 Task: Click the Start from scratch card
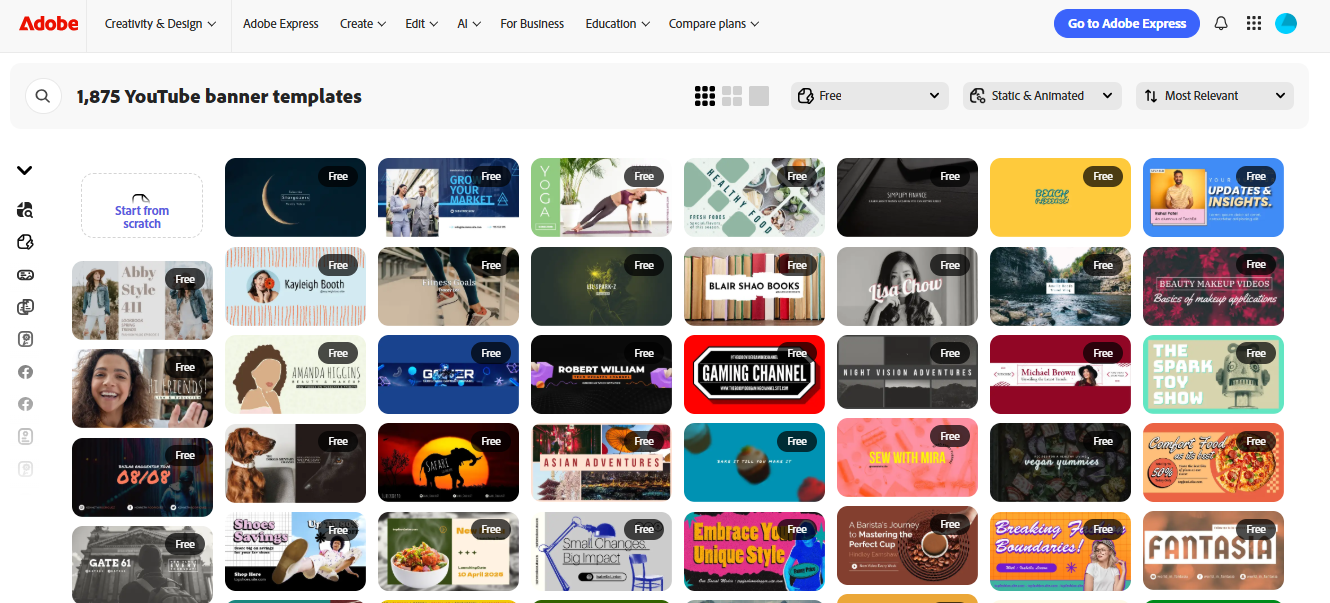(141, 204)
